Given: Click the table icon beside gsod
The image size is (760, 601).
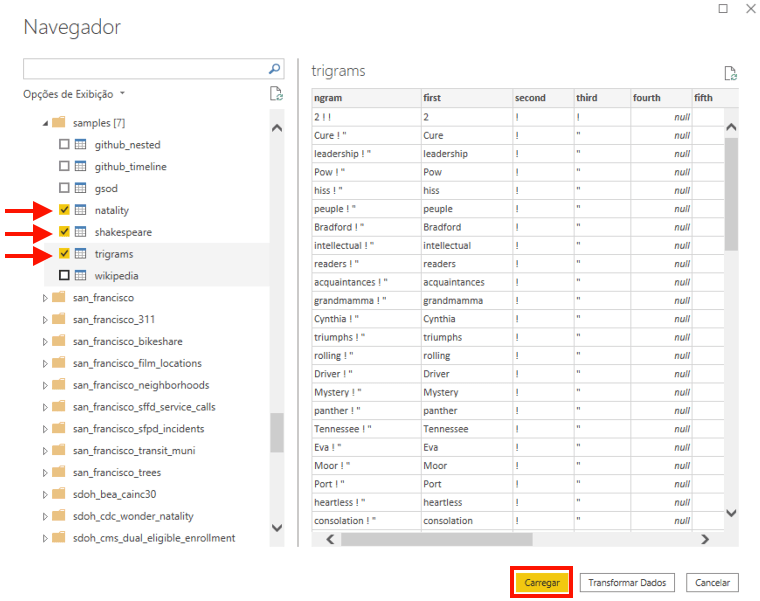Looking at the screenshot, I should 81,188.
